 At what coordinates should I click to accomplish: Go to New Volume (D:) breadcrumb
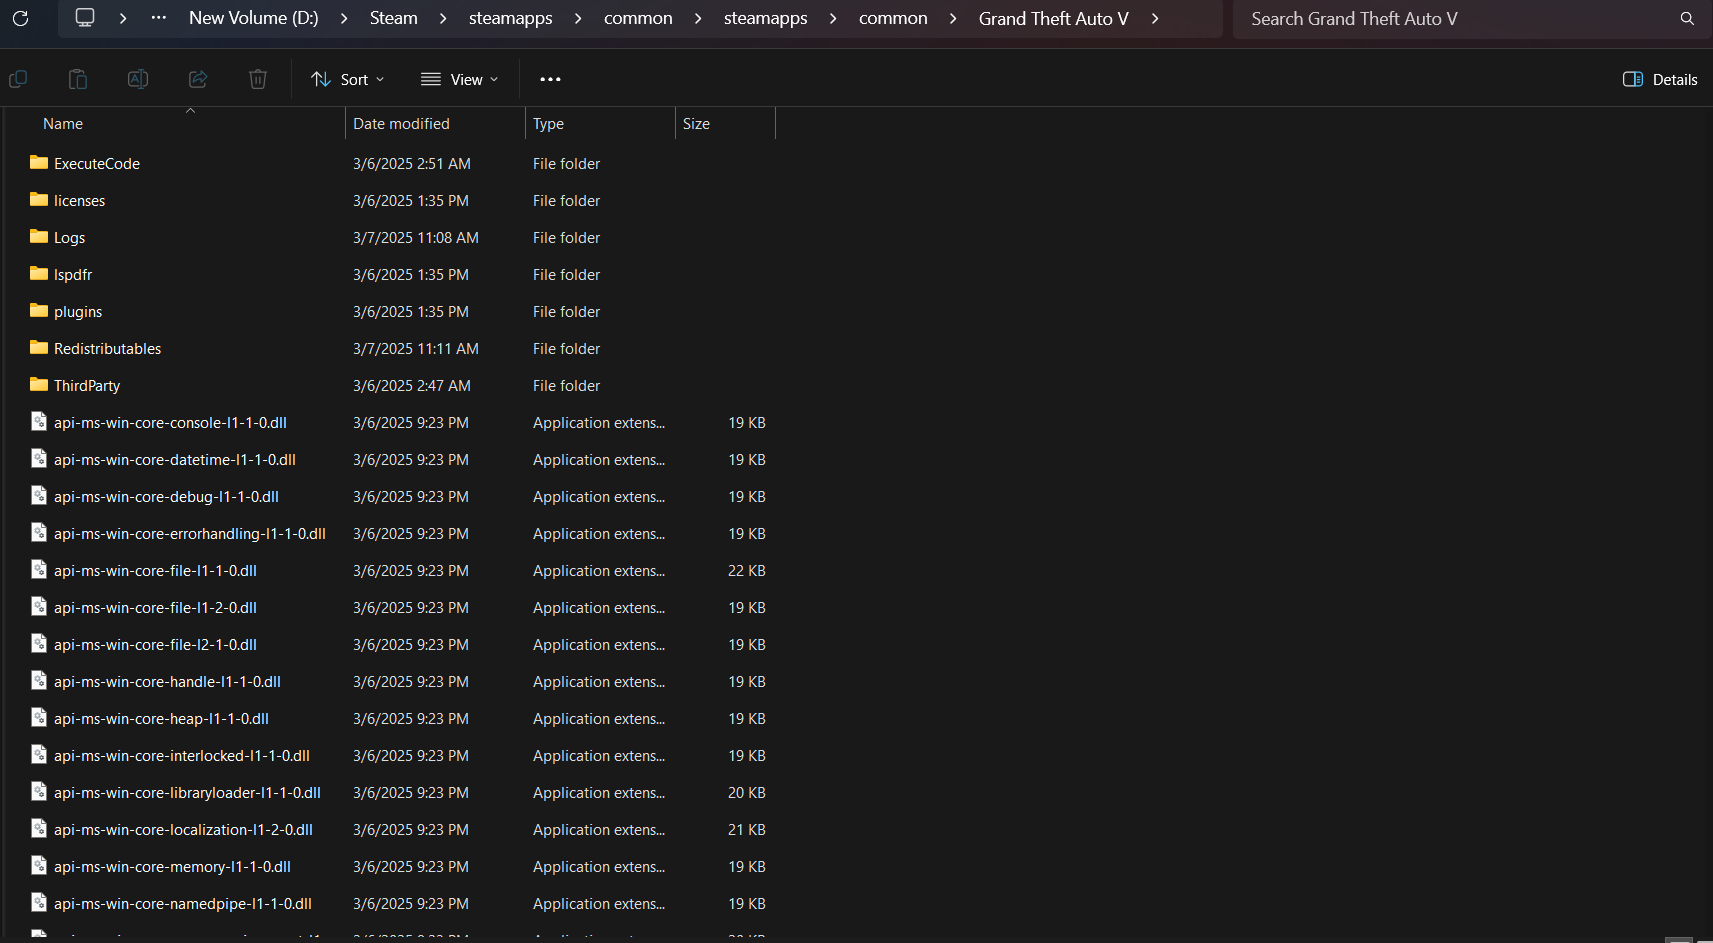(253, 19)
